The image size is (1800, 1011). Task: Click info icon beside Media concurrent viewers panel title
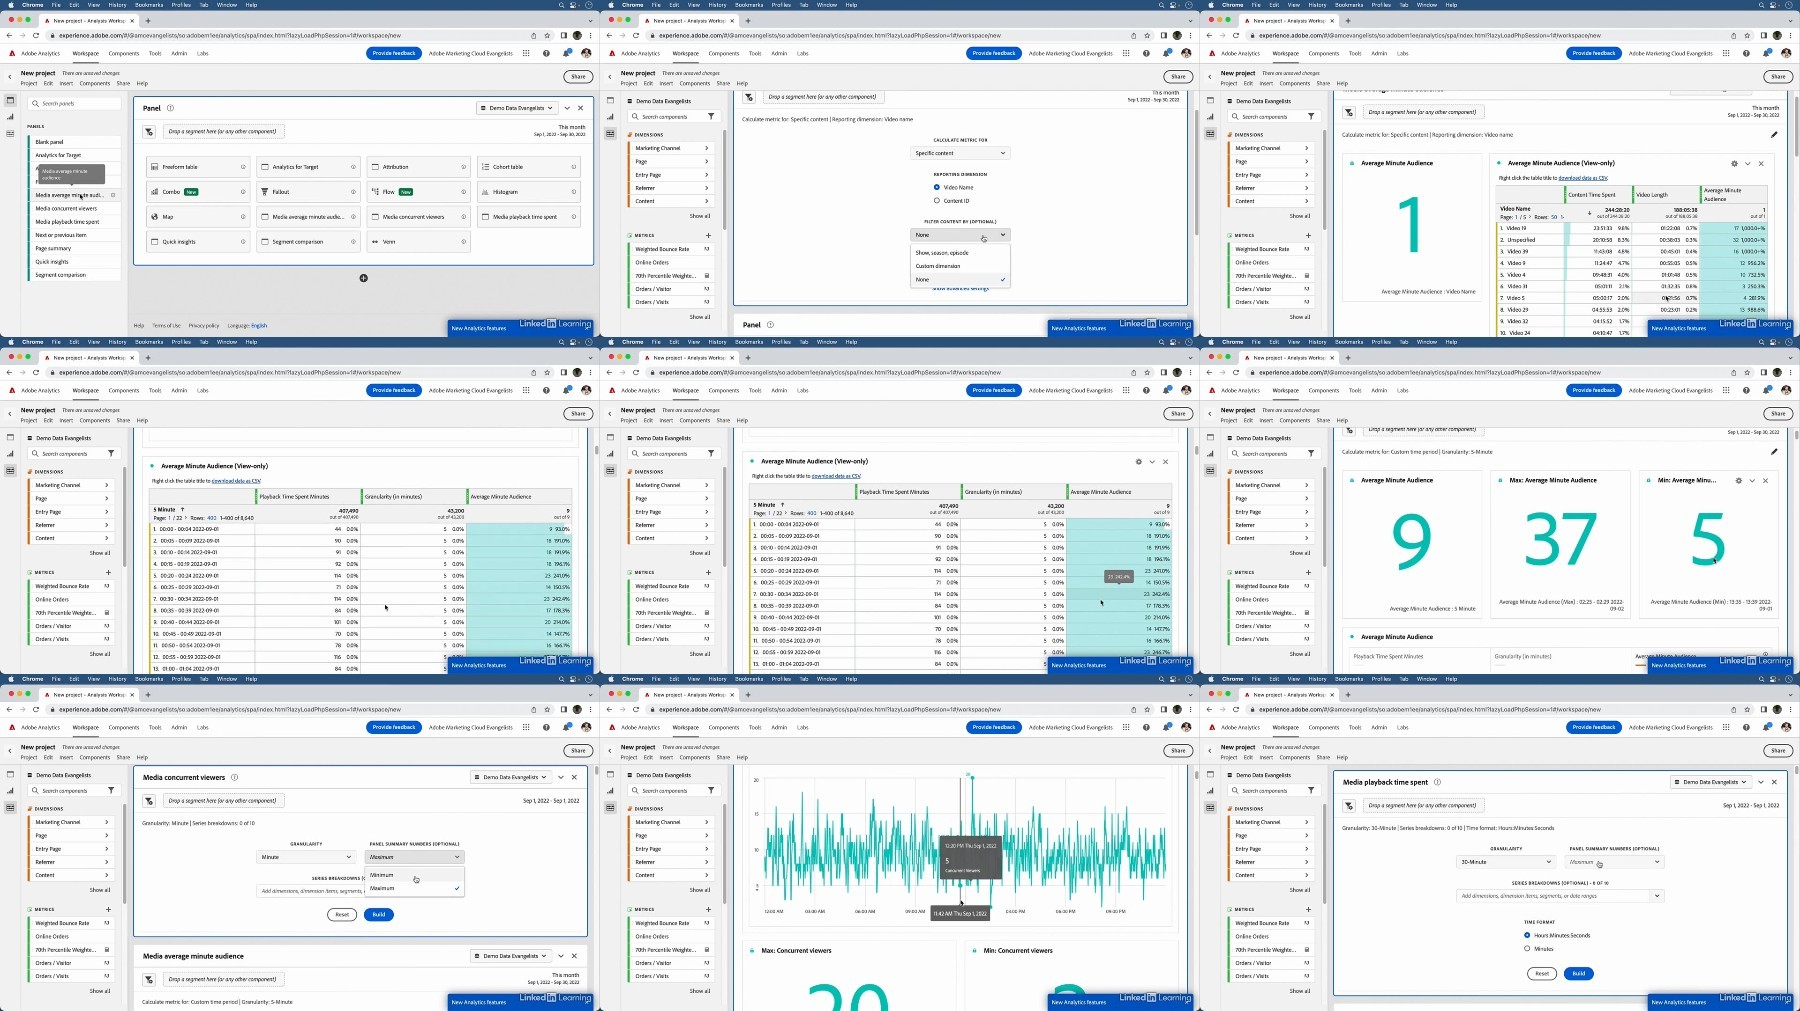pos(235,777)
